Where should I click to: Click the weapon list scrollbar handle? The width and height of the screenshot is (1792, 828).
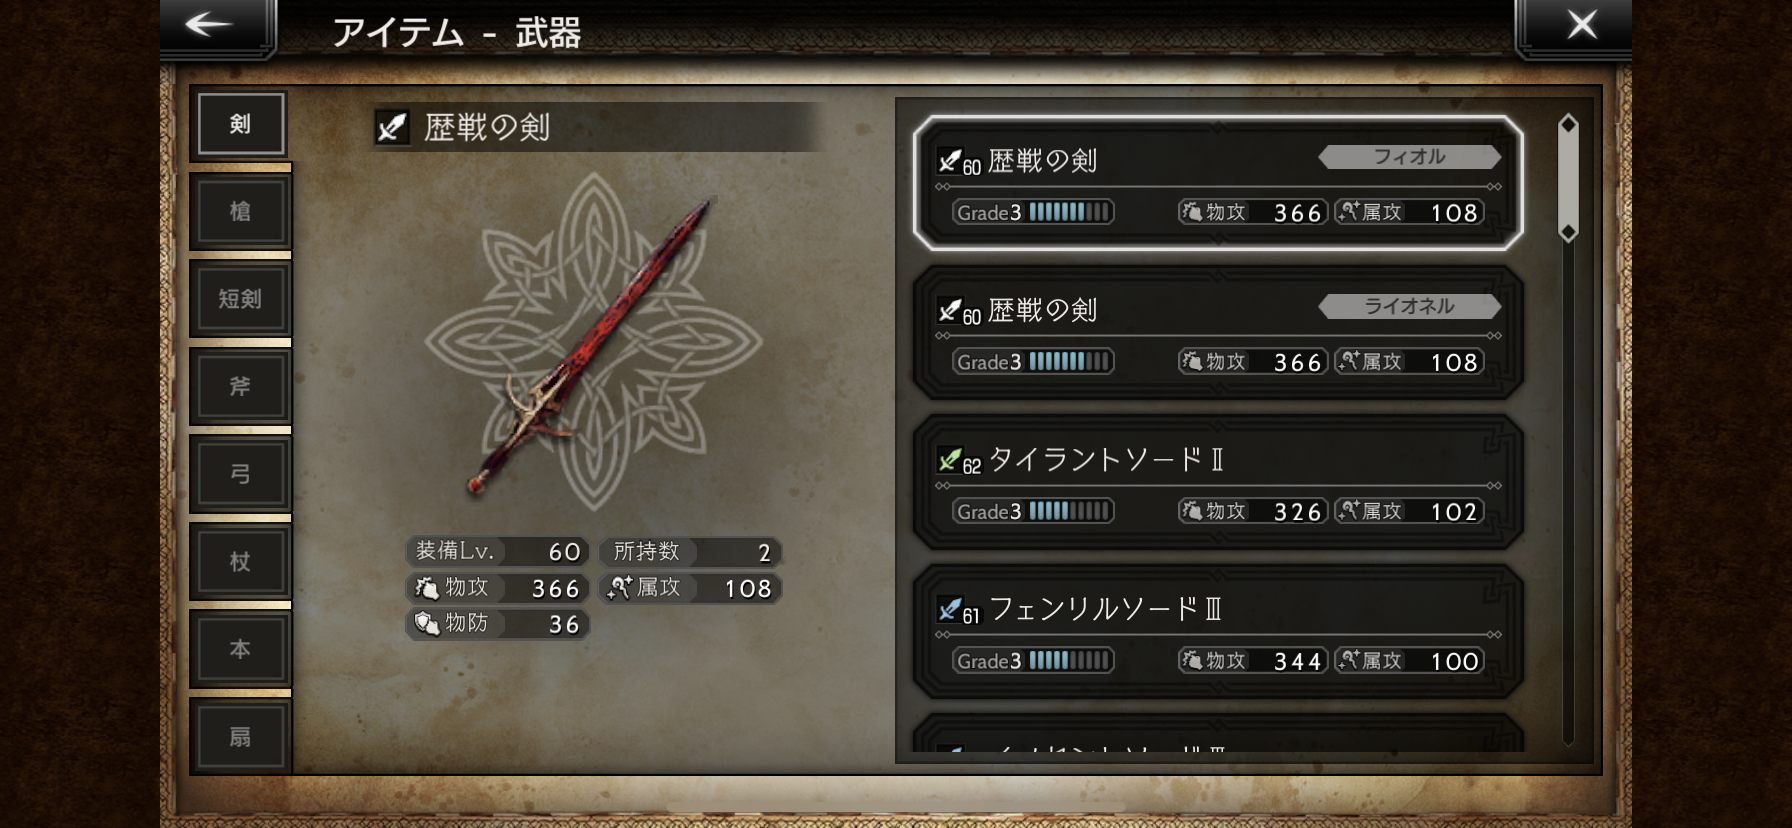point(1568,178)
